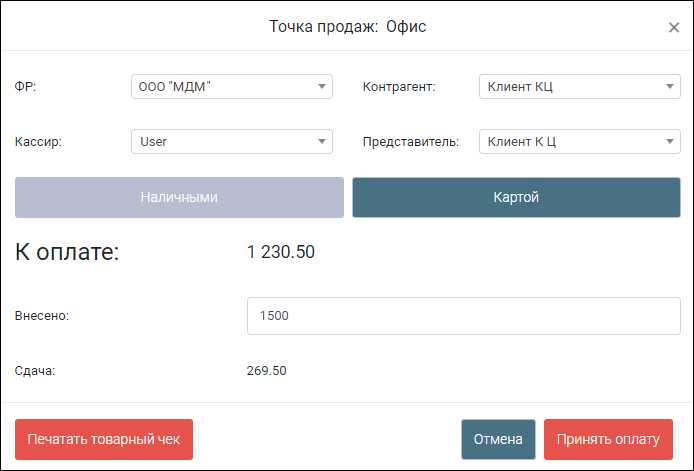Click Печатать товарный чек button
694x471 pixels.
click(x=104, y=440)
